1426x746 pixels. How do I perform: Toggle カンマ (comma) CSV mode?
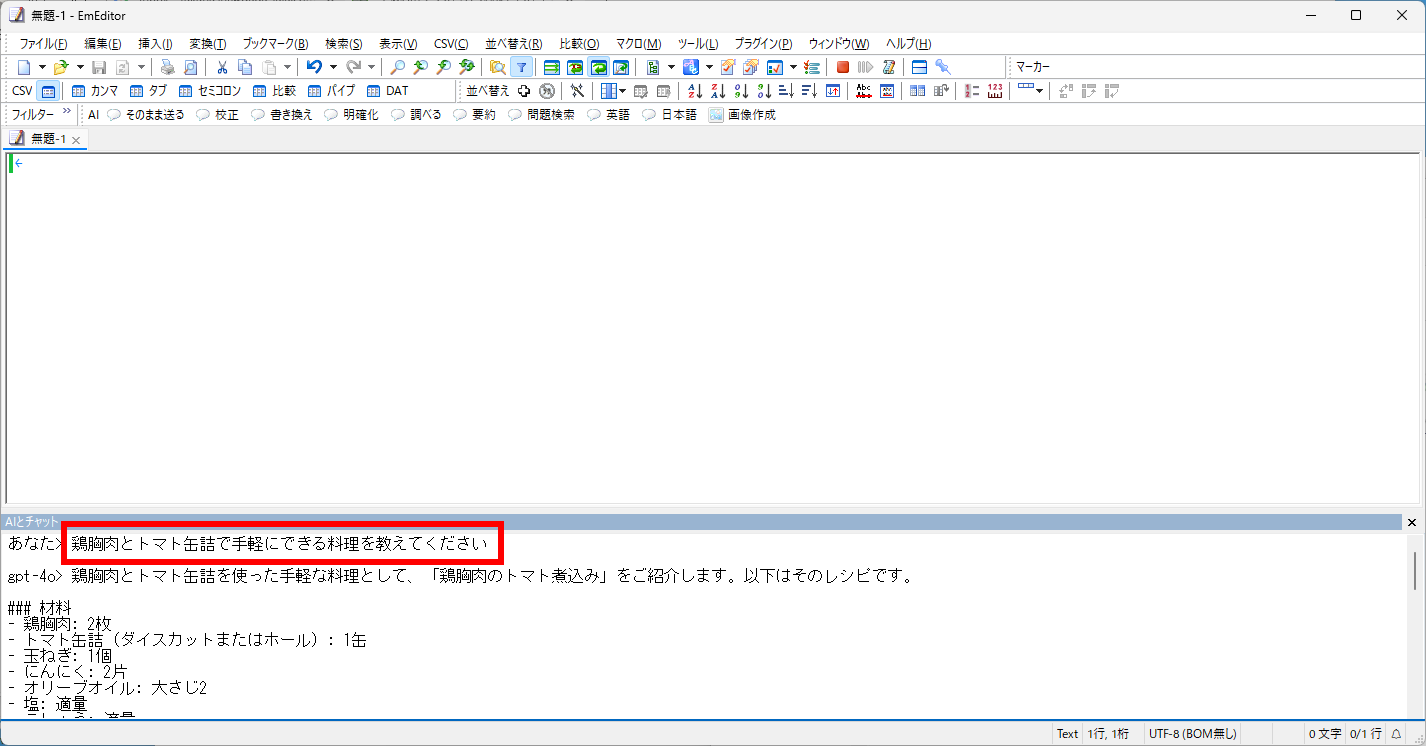95,91
